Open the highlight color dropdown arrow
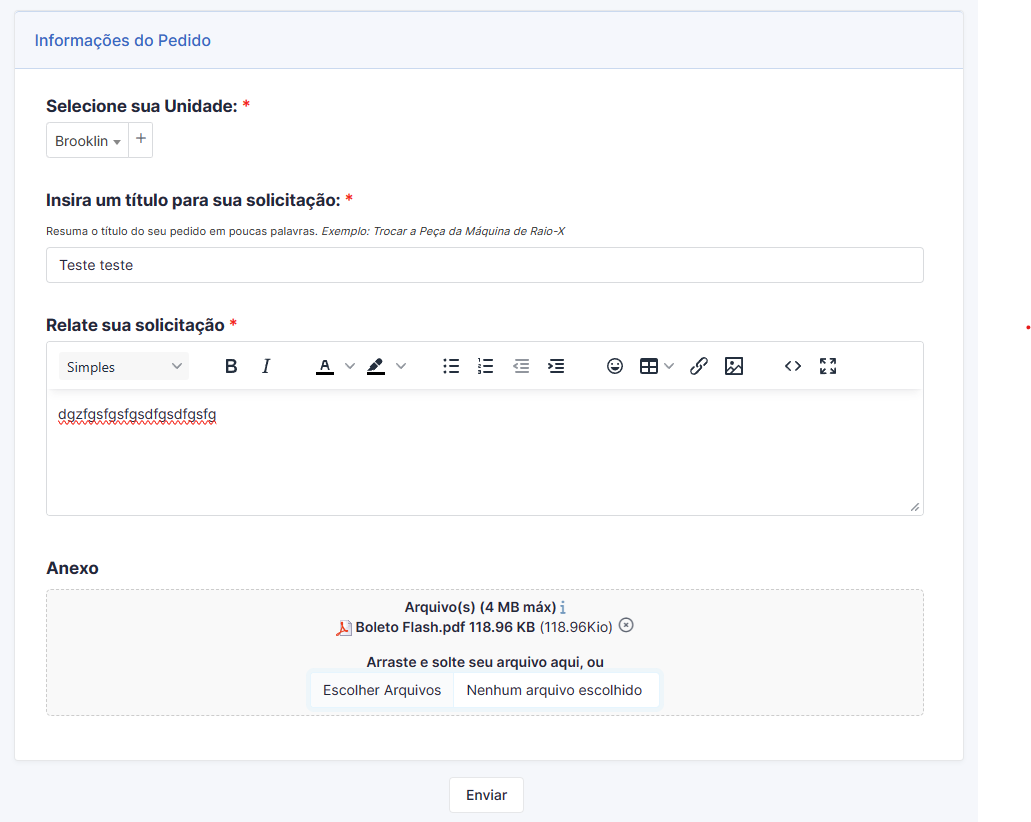The width and height of the screenshot is (1031, 822). [400, 366]
